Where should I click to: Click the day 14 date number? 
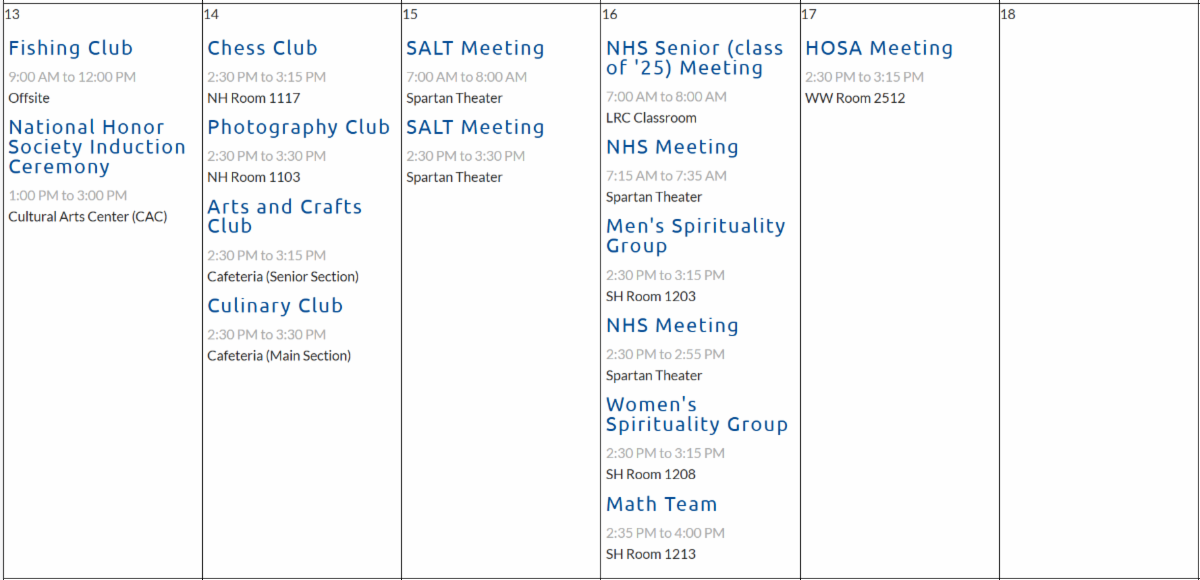[x=211, y=14]
